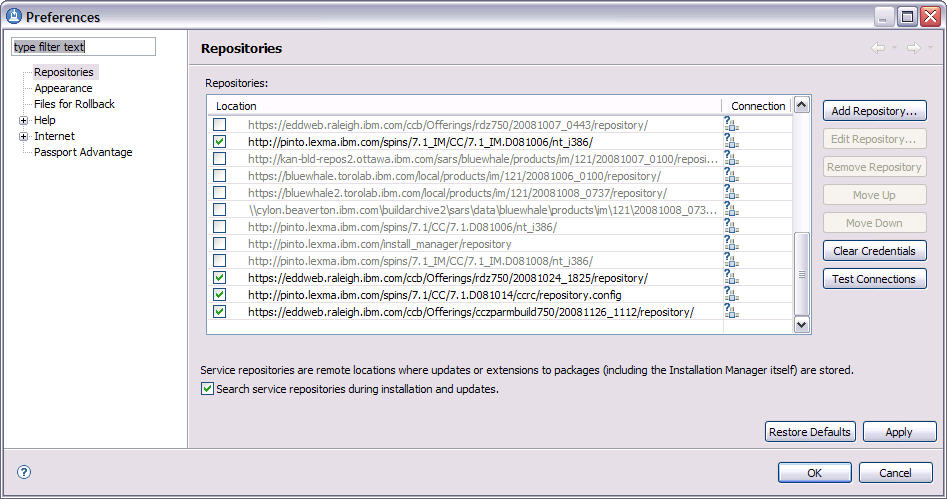Expand the Help tree node
947x499 pixels.
tap(24, 120)
